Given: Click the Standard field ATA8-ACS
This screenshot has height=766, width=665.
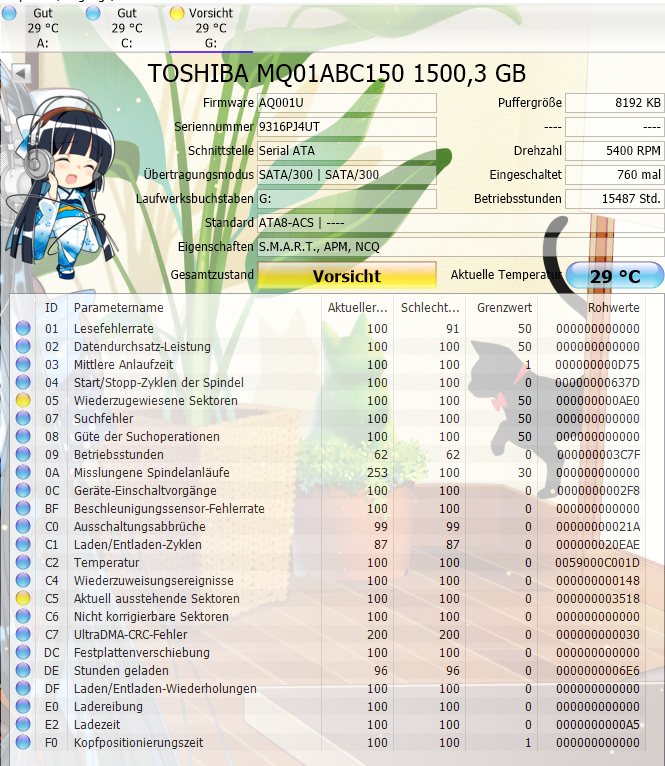Looking at the screenshot, I should [460, 223].
